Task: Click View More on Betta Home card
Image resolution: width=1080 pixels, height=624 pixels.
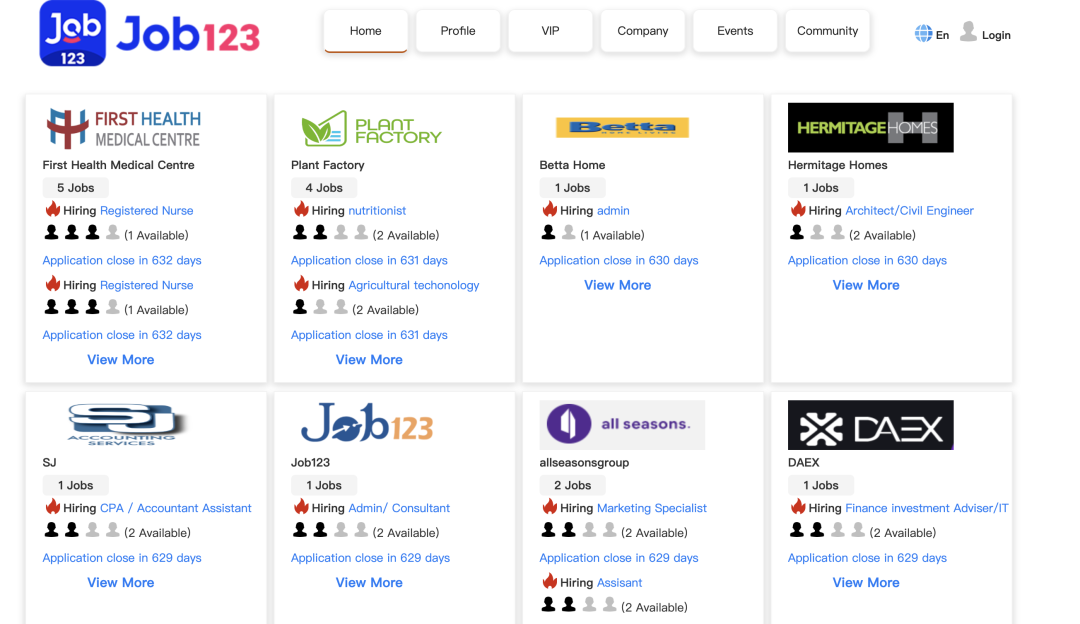Action: 618,285
